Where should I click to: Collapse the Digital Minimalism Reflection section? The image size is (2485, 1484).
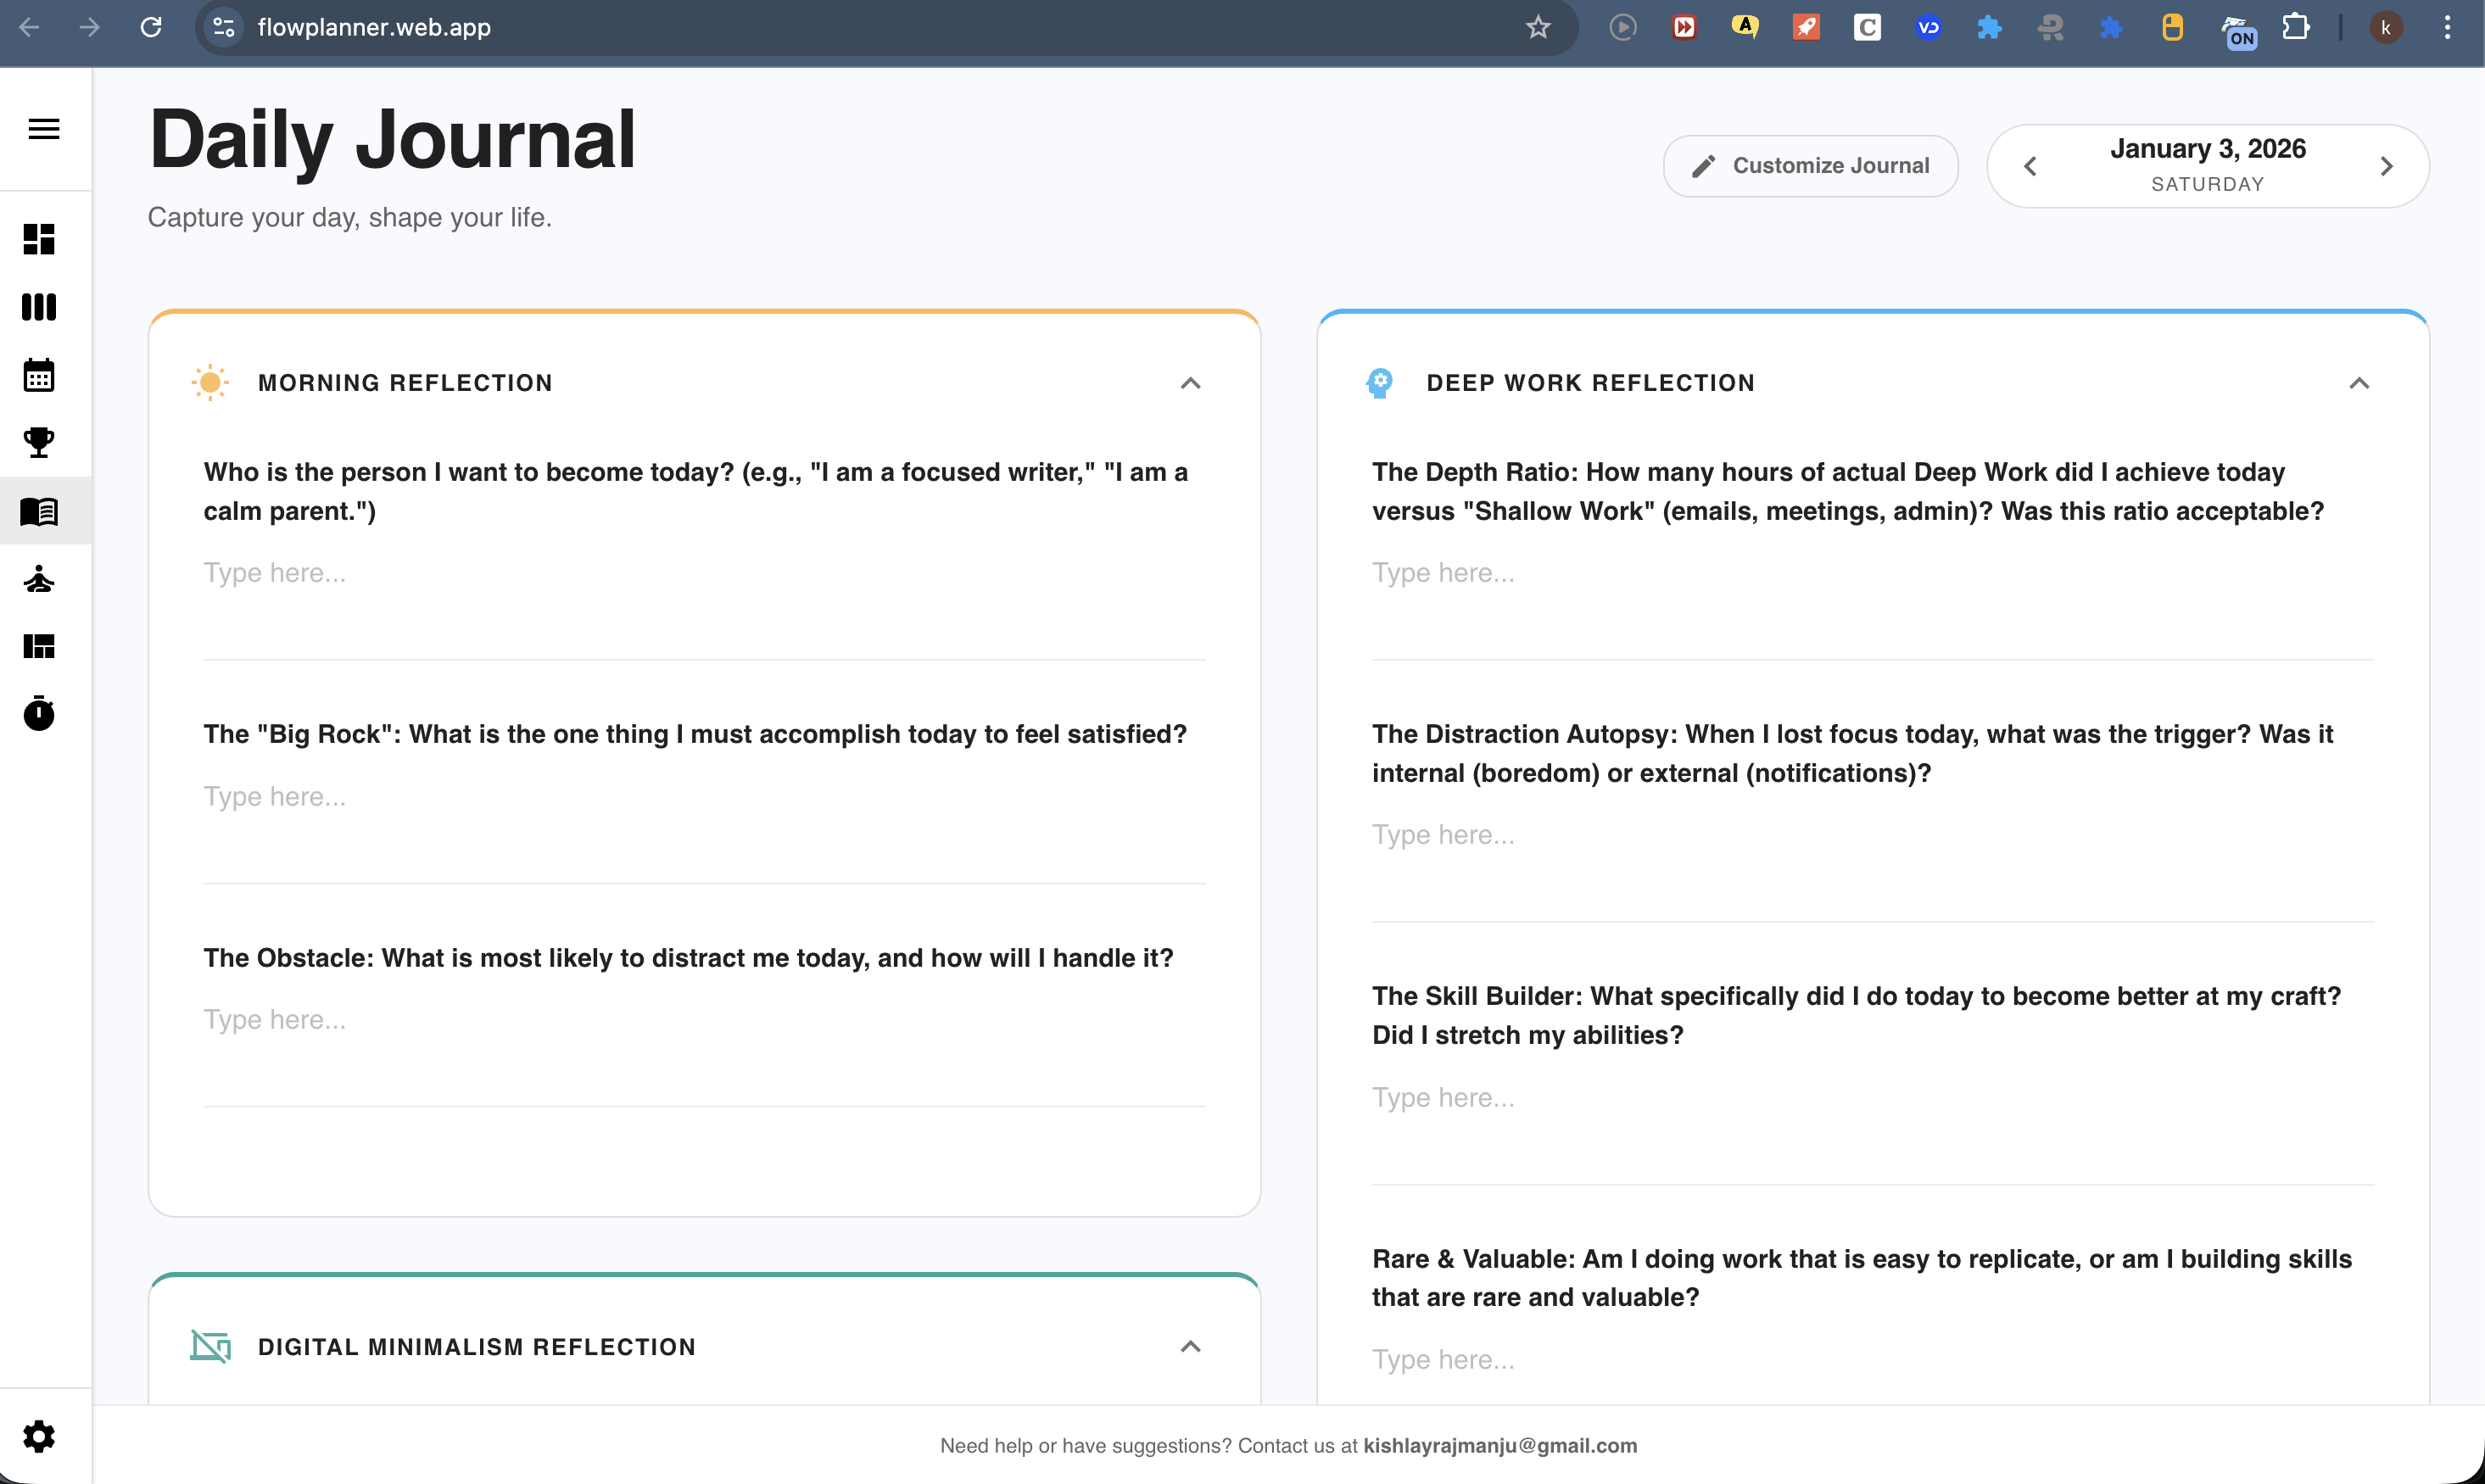[x=1190, y=1346]
